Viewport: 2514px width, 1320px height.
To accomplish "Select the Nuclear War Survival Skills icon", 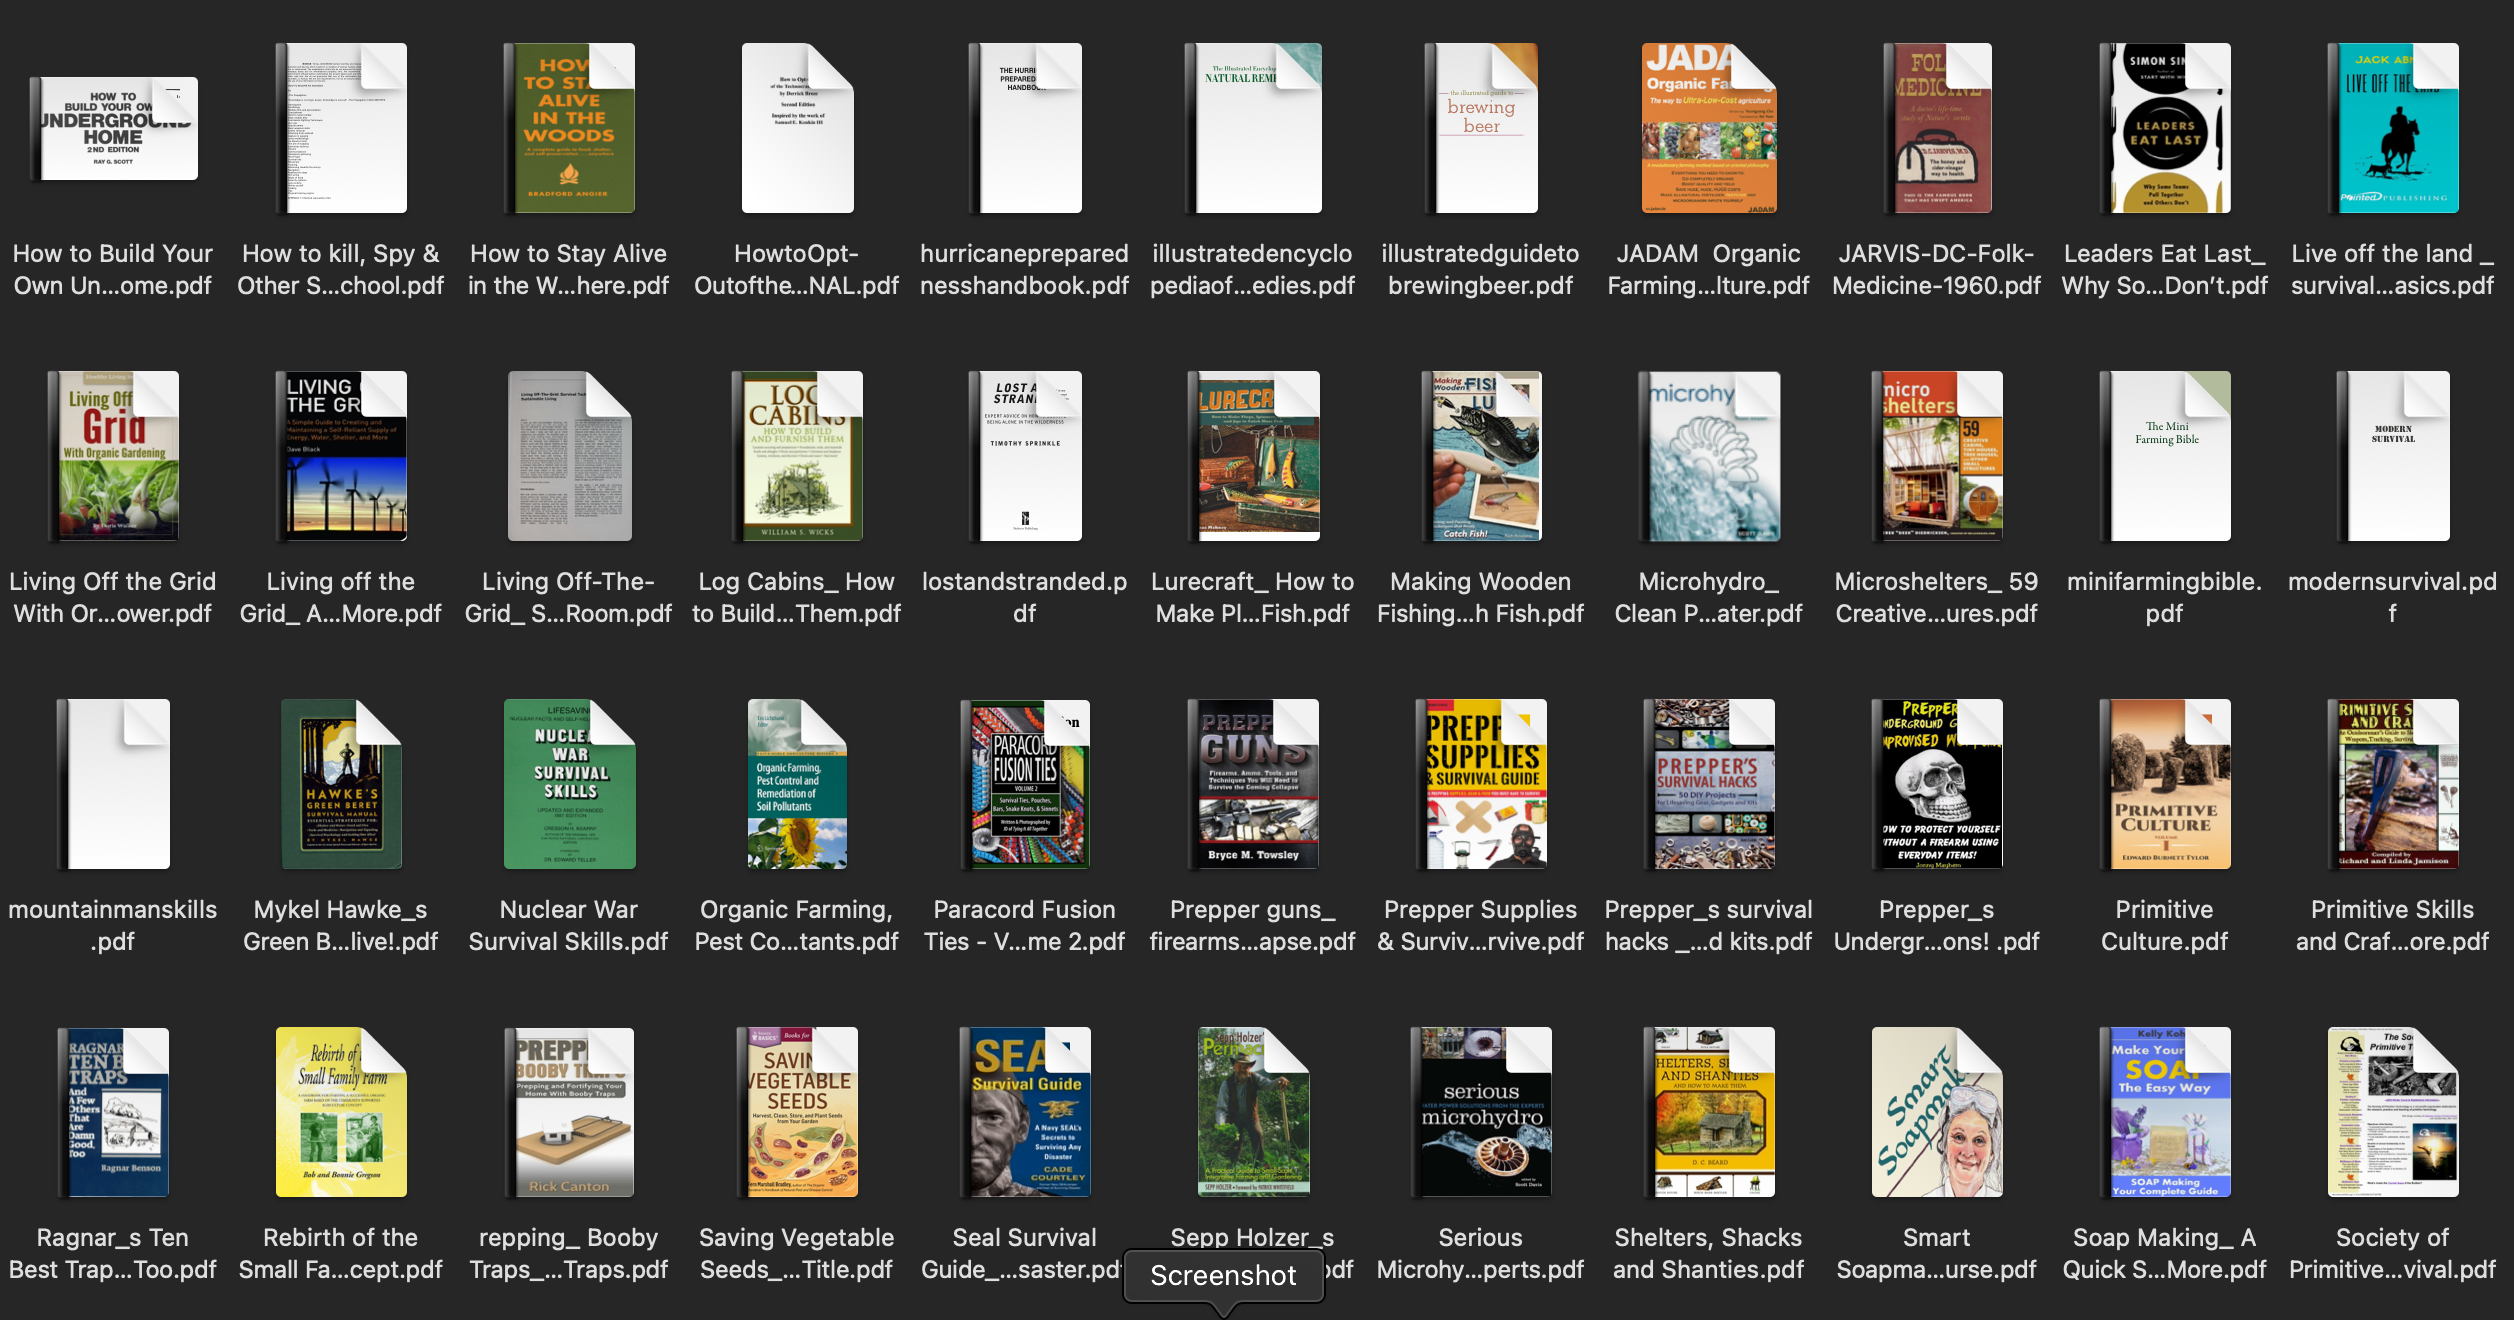I will point(569,784).
